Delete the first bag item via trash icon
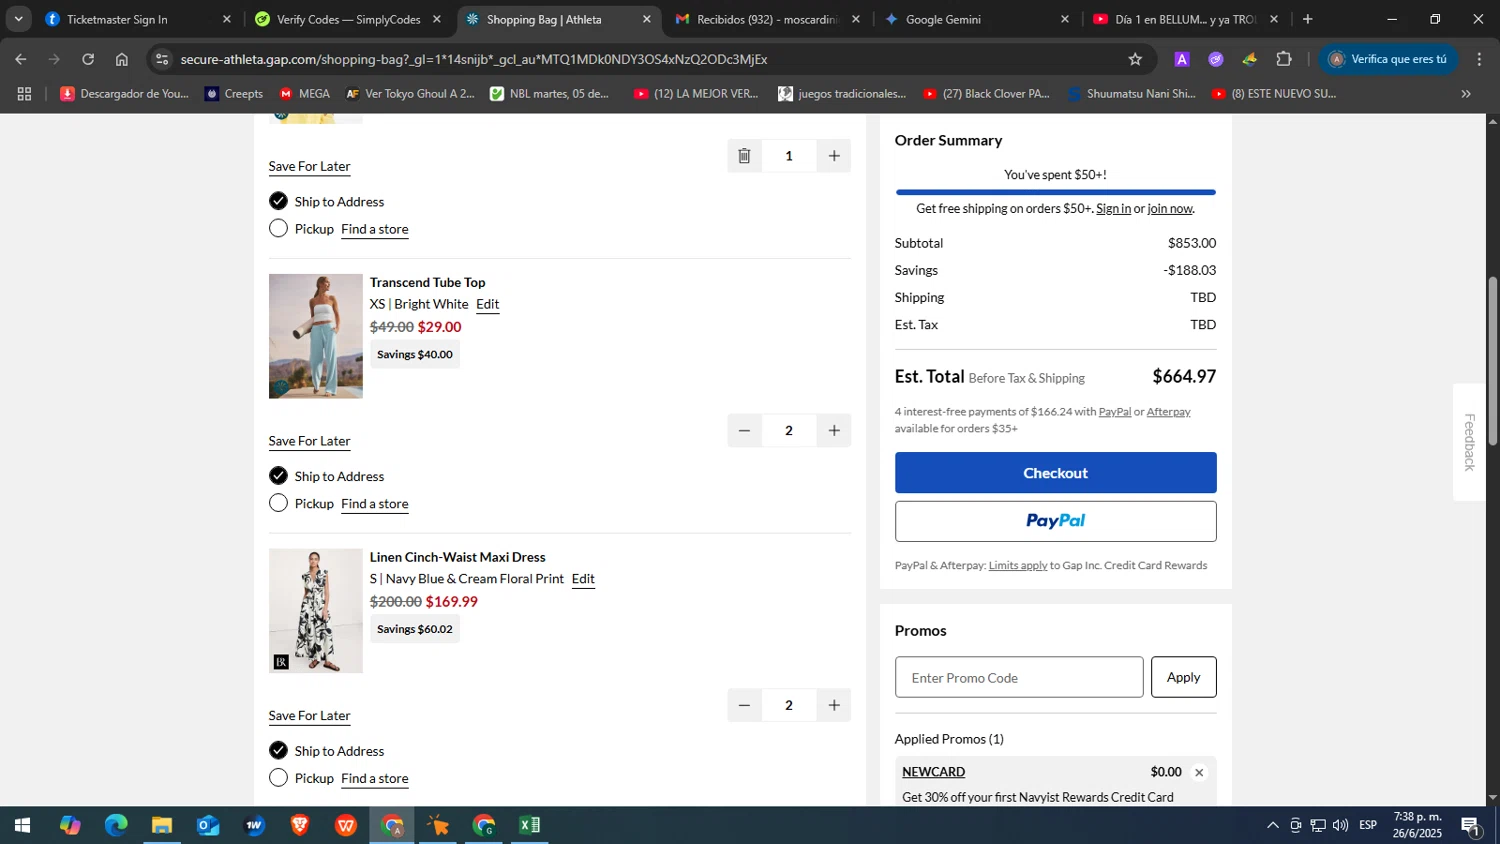The image size is (1500, 844). click(744, 155)
